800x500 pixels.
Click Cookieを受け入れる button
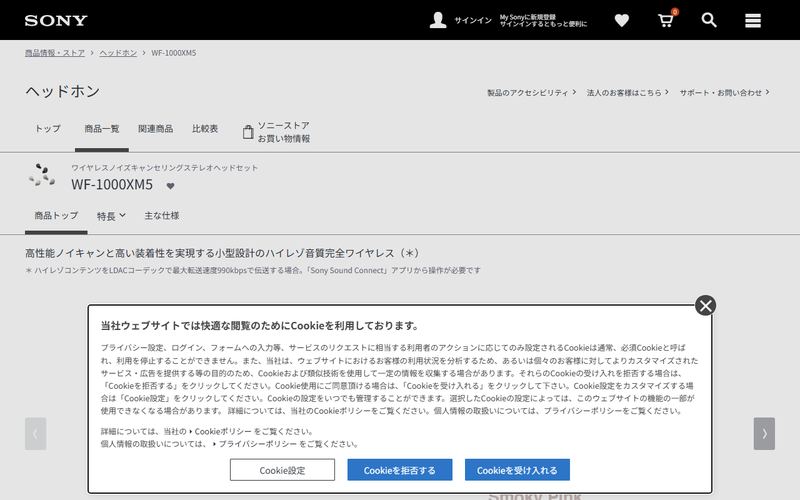(x=517, y=470)
